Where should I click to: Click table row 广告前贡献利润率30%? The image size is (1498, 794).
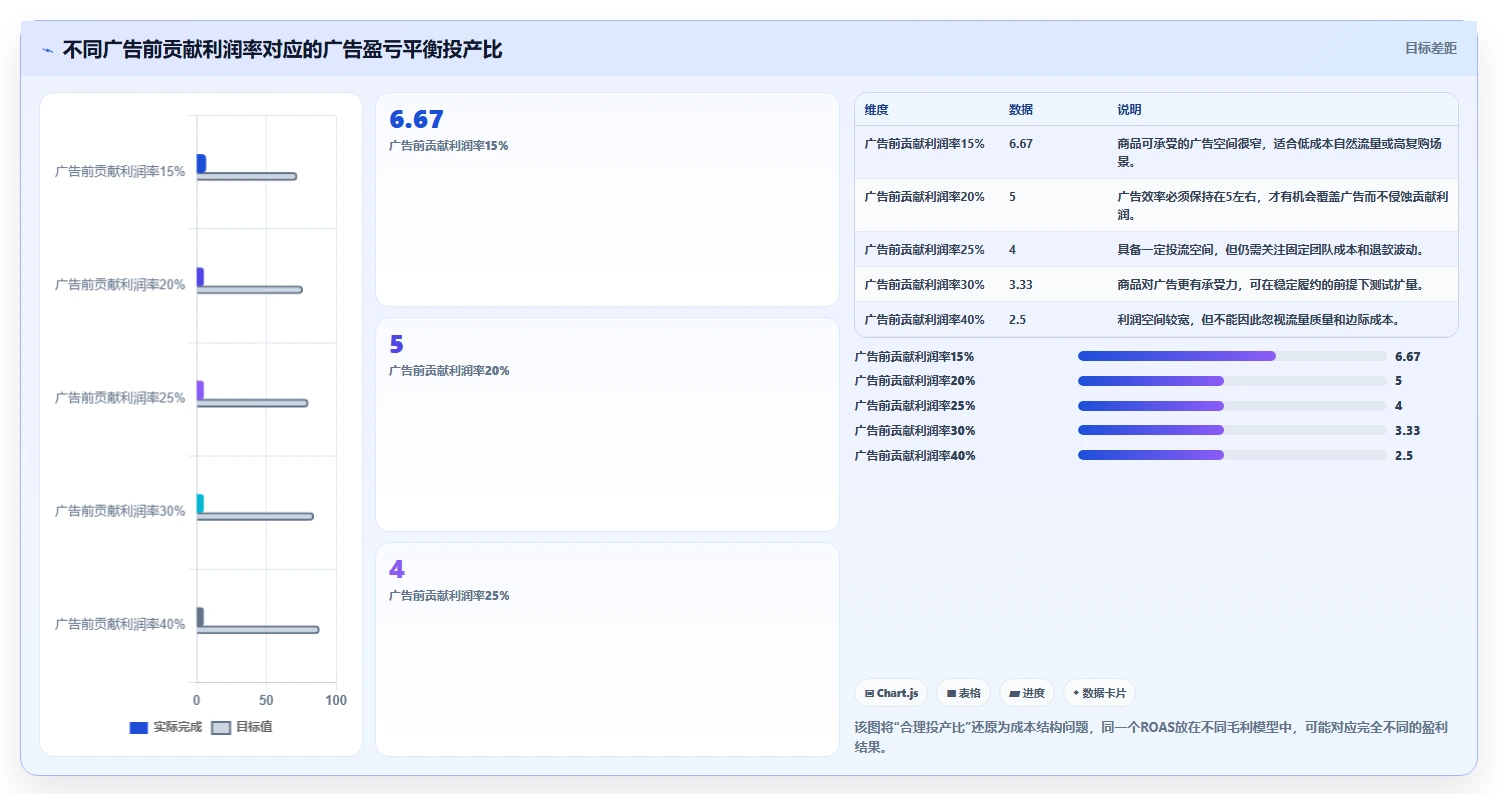coord(1156,284)
